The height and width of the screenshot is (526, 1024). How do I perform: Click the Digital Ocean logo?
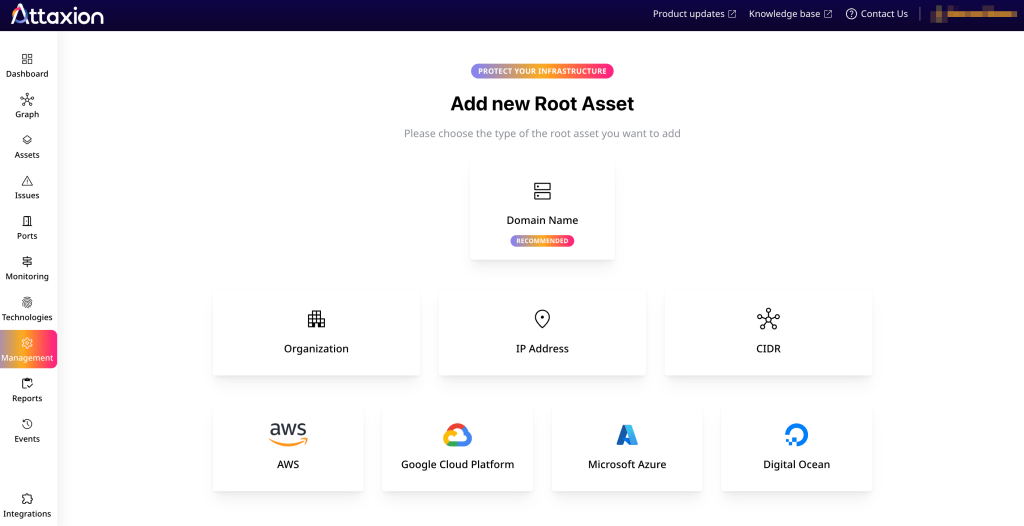796,435
